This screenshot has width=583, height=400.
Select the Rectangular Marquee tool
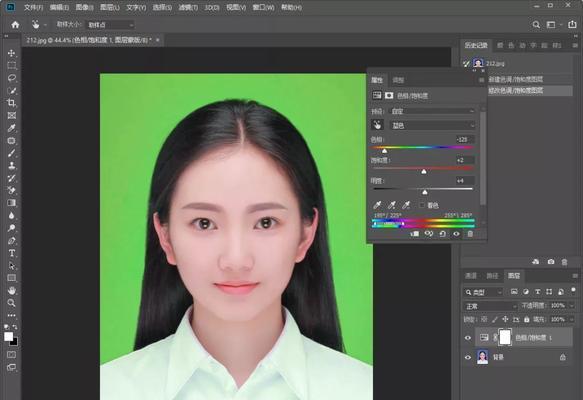[x=12, y=65]
